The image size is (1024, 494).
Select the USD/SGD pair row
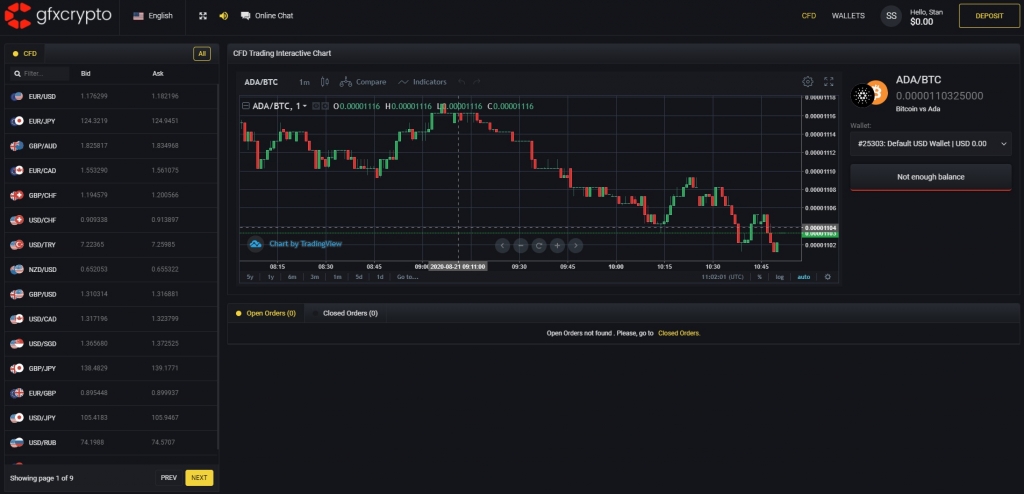coord(111,344)
